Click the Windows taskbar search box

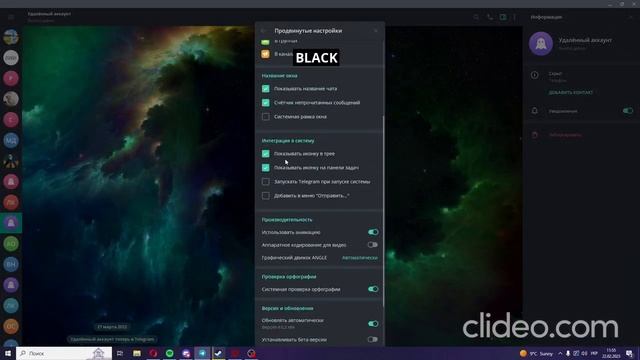pos(64,353)
